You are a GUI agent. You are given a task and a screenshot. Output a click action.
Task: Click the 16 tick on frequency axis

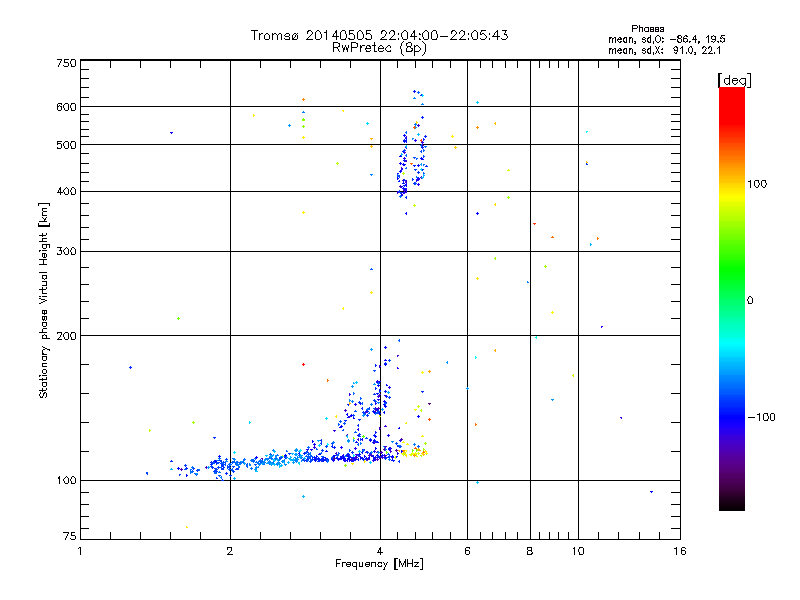[x=679, y=550]
